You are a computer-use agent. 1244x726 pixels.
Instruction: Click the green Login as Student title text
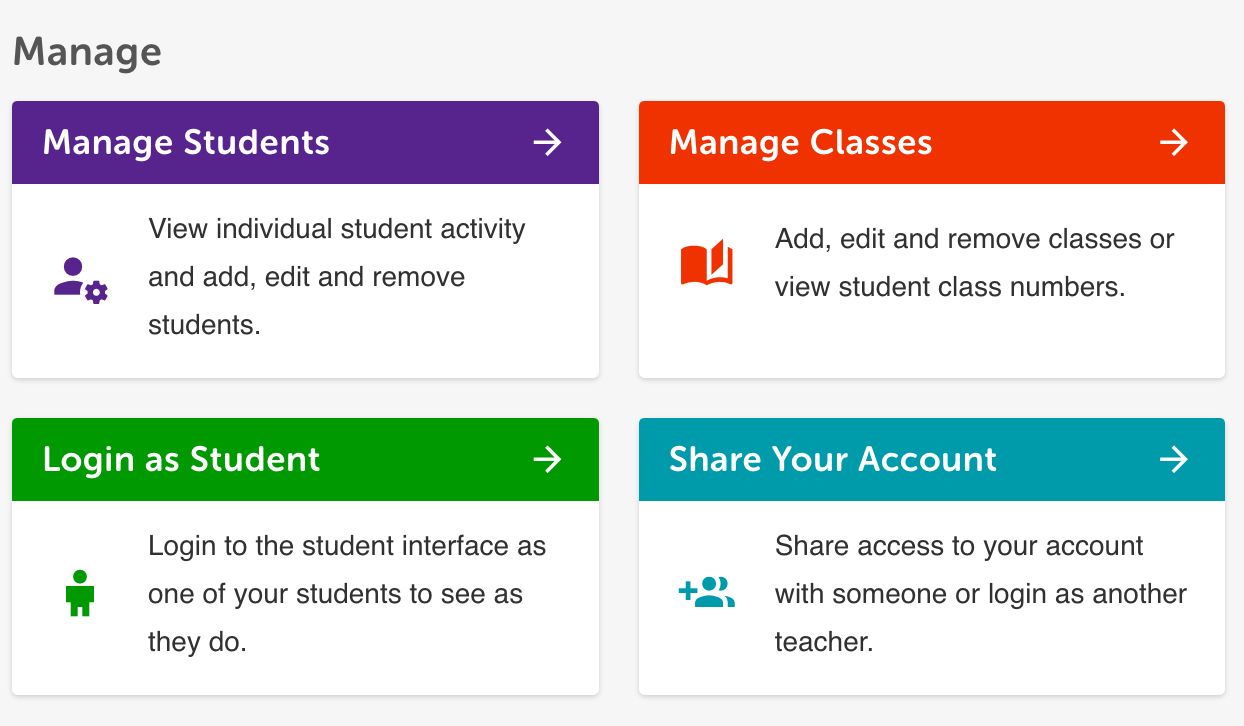click(x=181, y=459)
